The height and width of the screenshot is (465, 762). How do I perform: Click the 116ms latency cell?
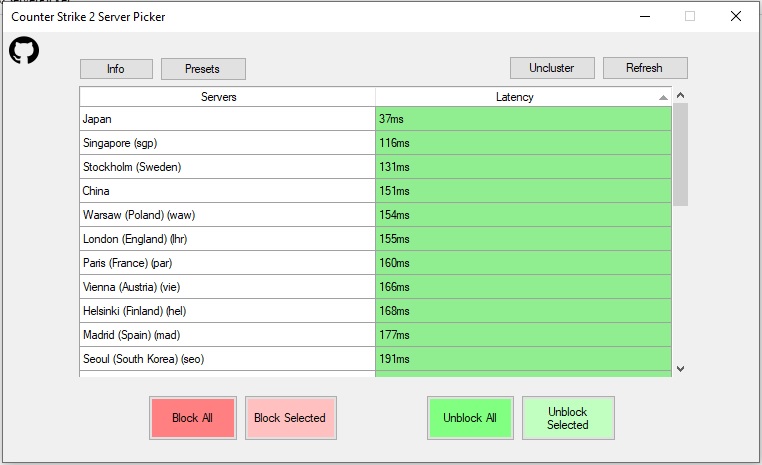[523, 143]
